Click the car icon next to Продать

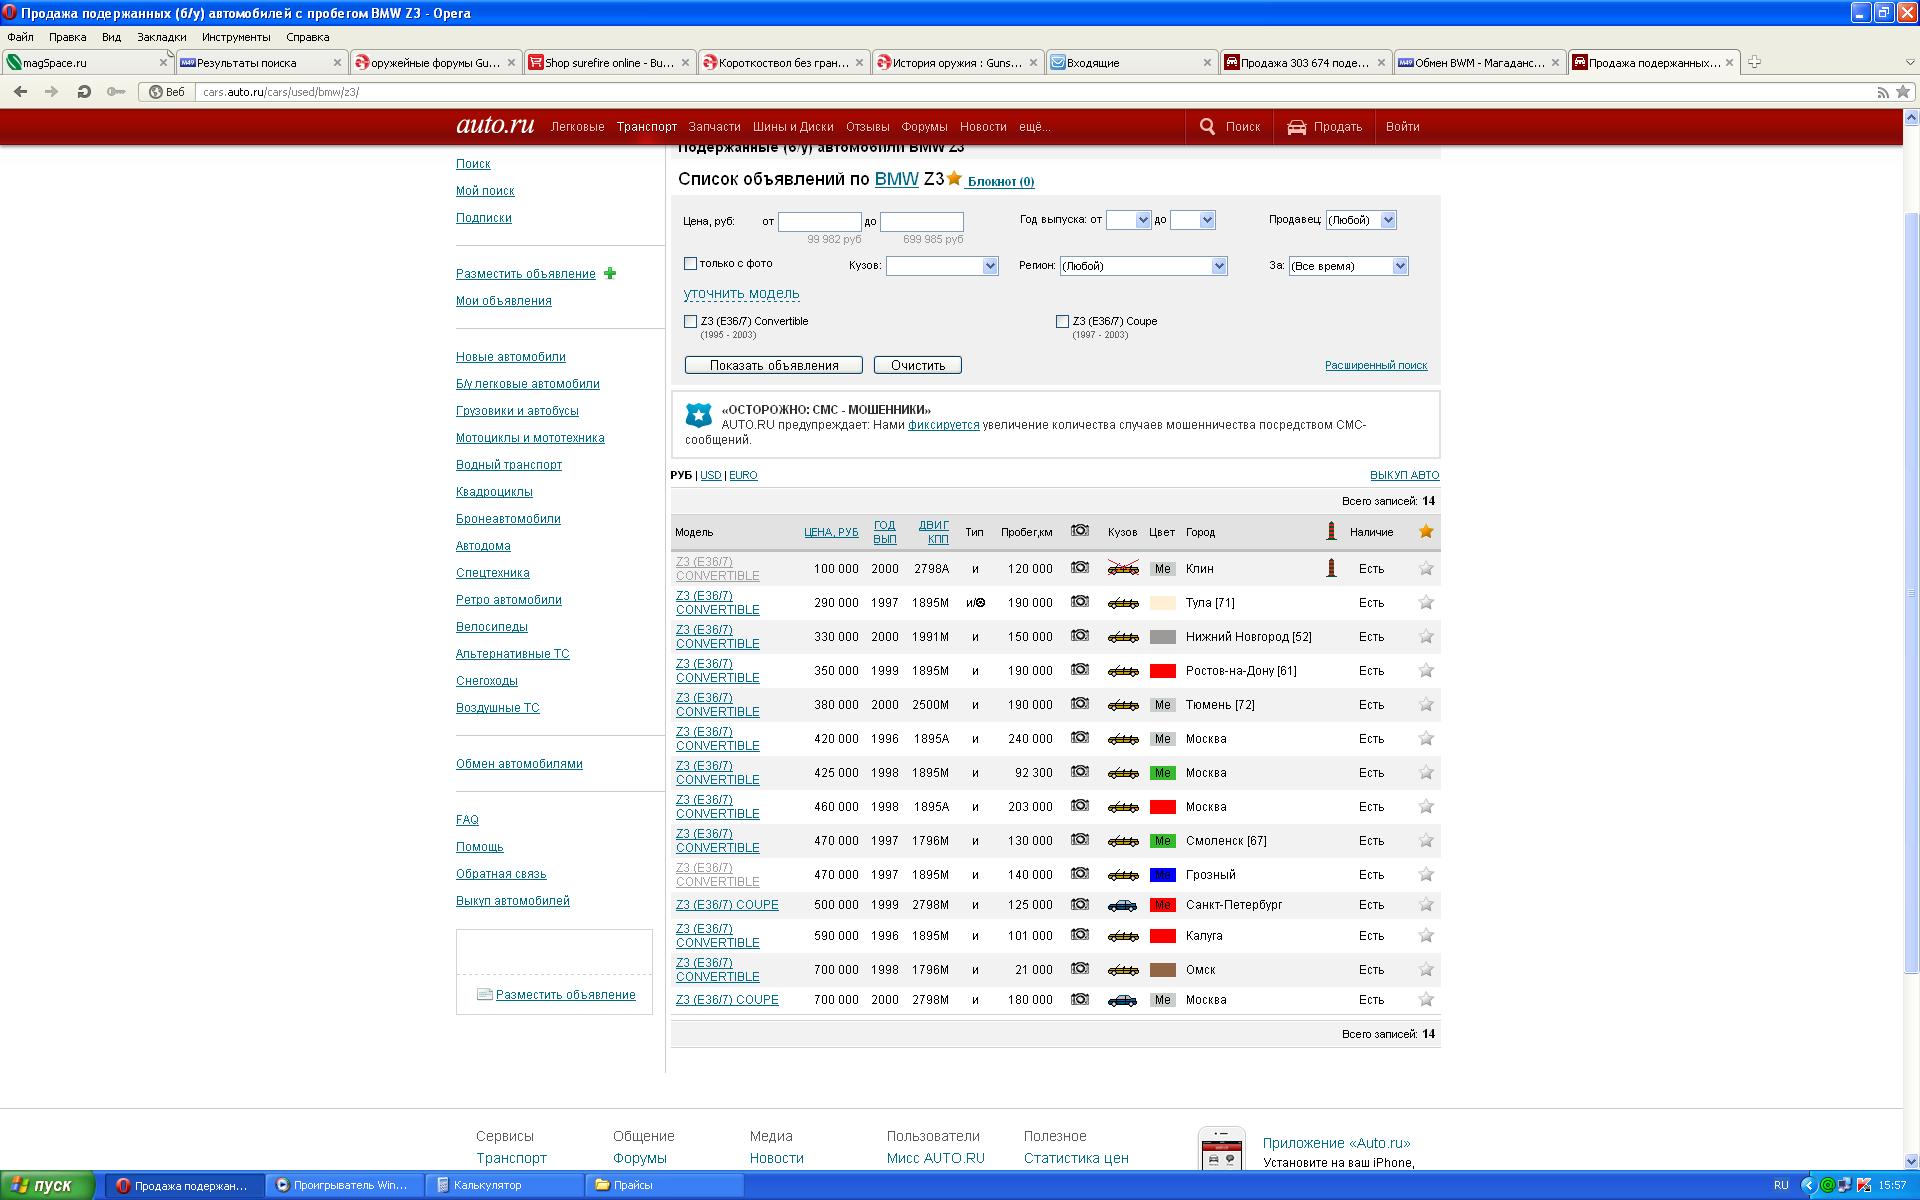pyautogui.click(x=1296, y=127)
